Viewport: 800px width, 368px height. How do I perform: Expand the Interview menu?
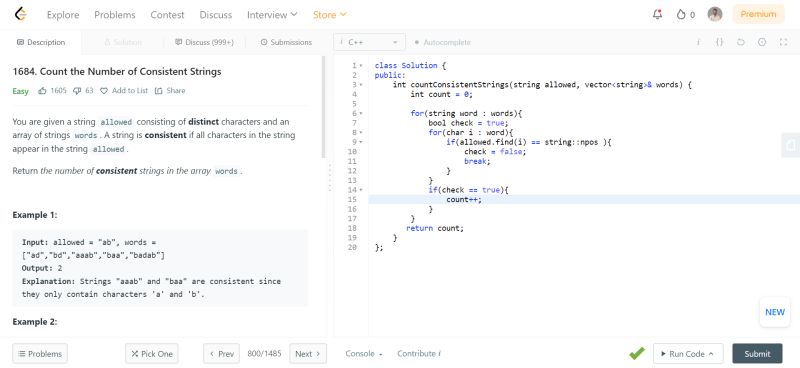272,15
